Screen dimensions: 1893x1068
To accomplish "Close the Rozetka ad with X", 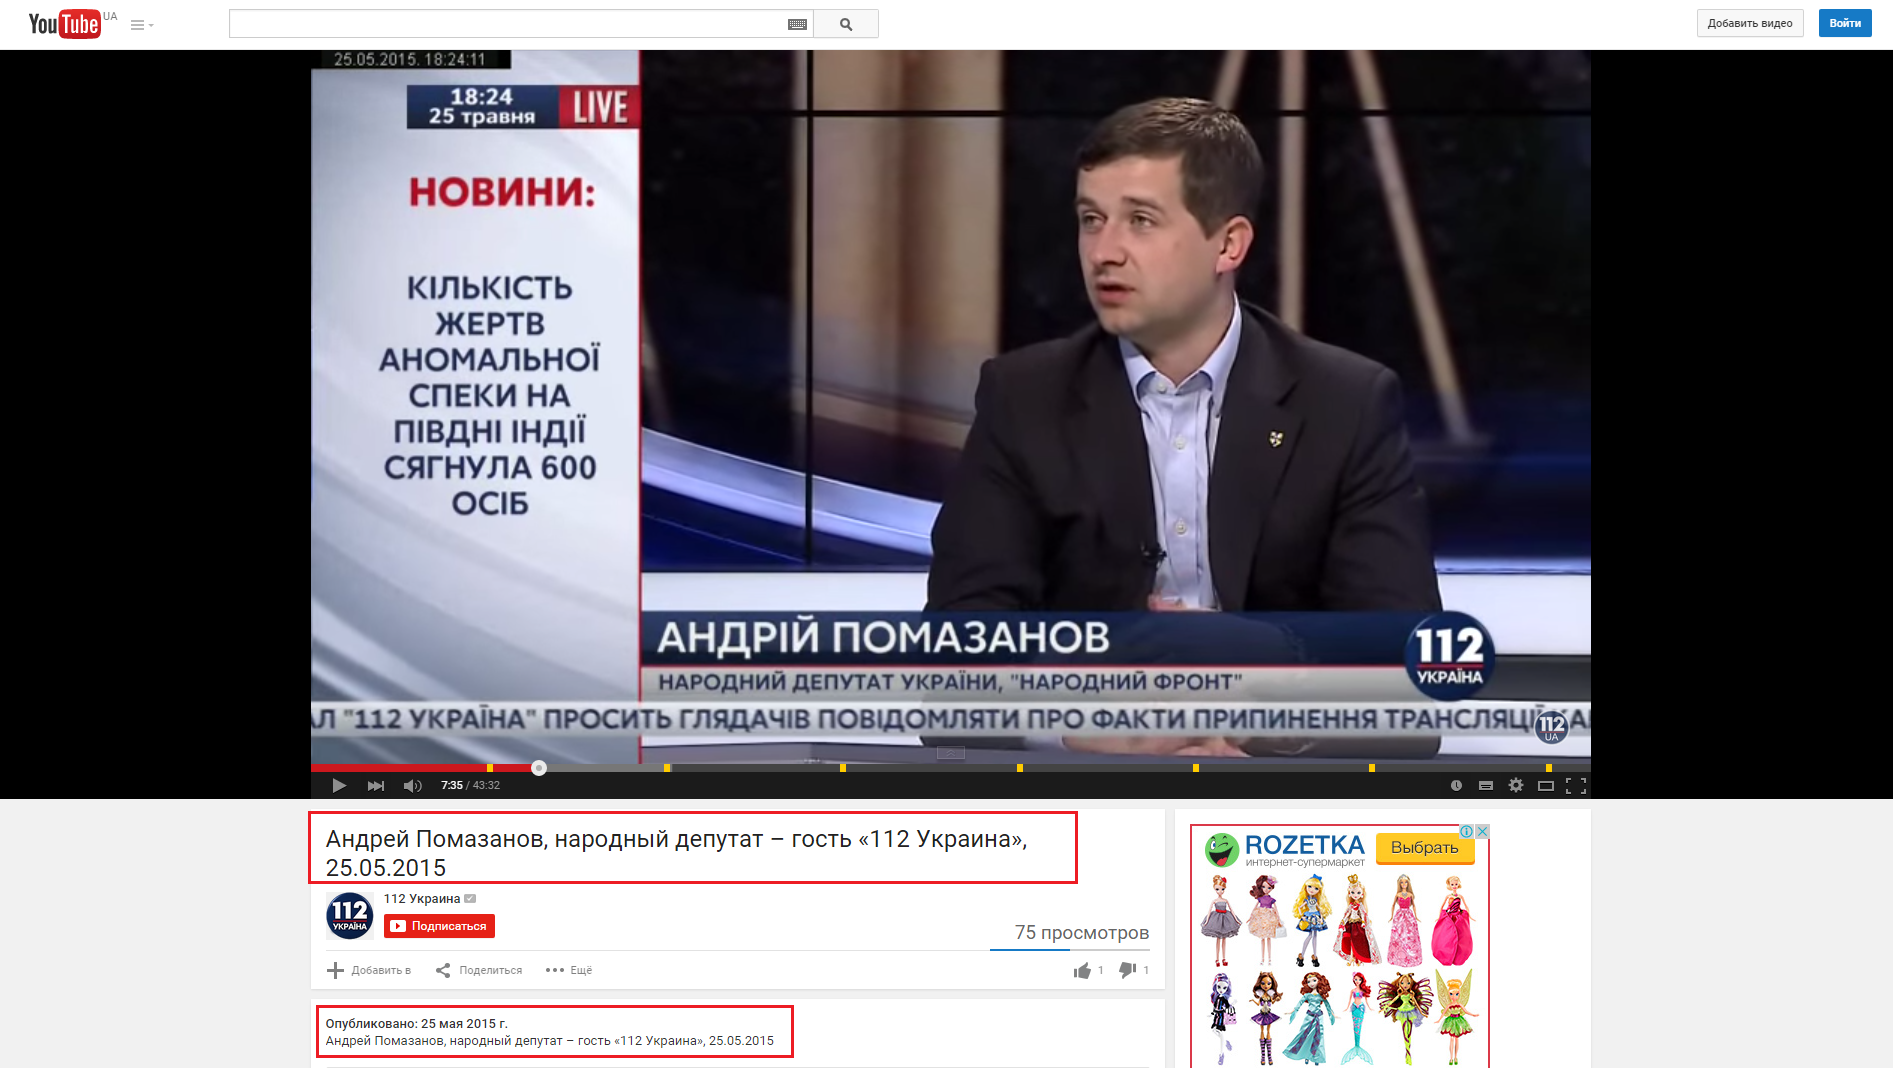I will 1483,832.
